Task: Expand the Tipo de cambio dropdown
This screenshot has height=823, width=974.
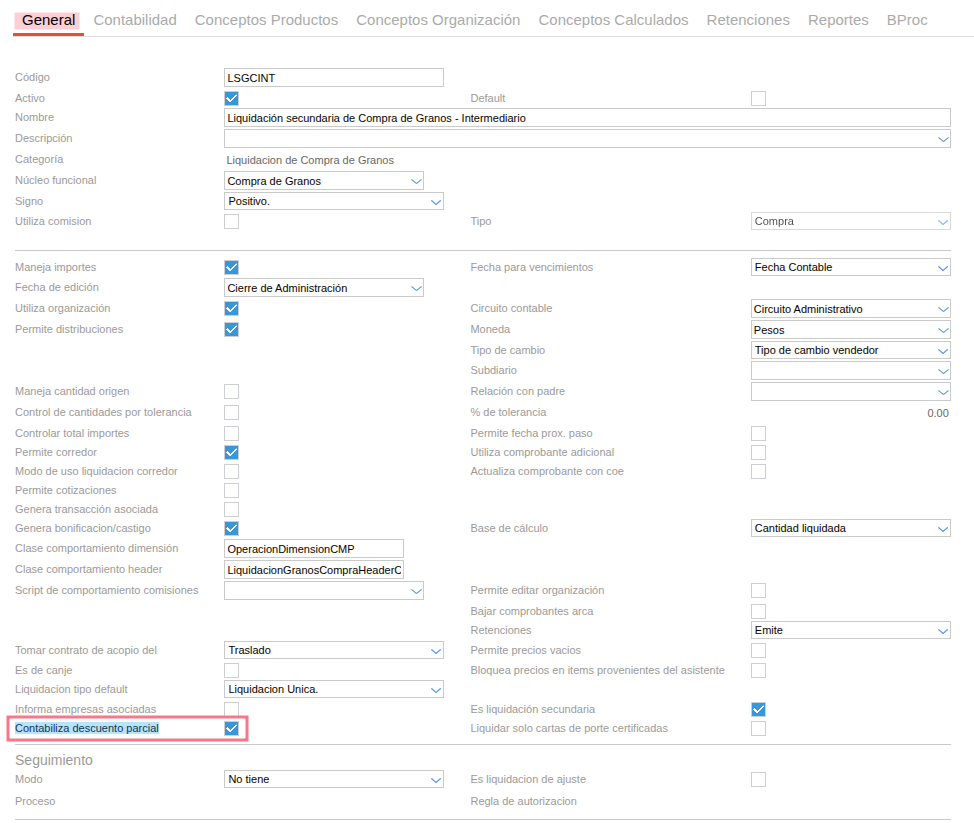Action: [x=942, y=351]
